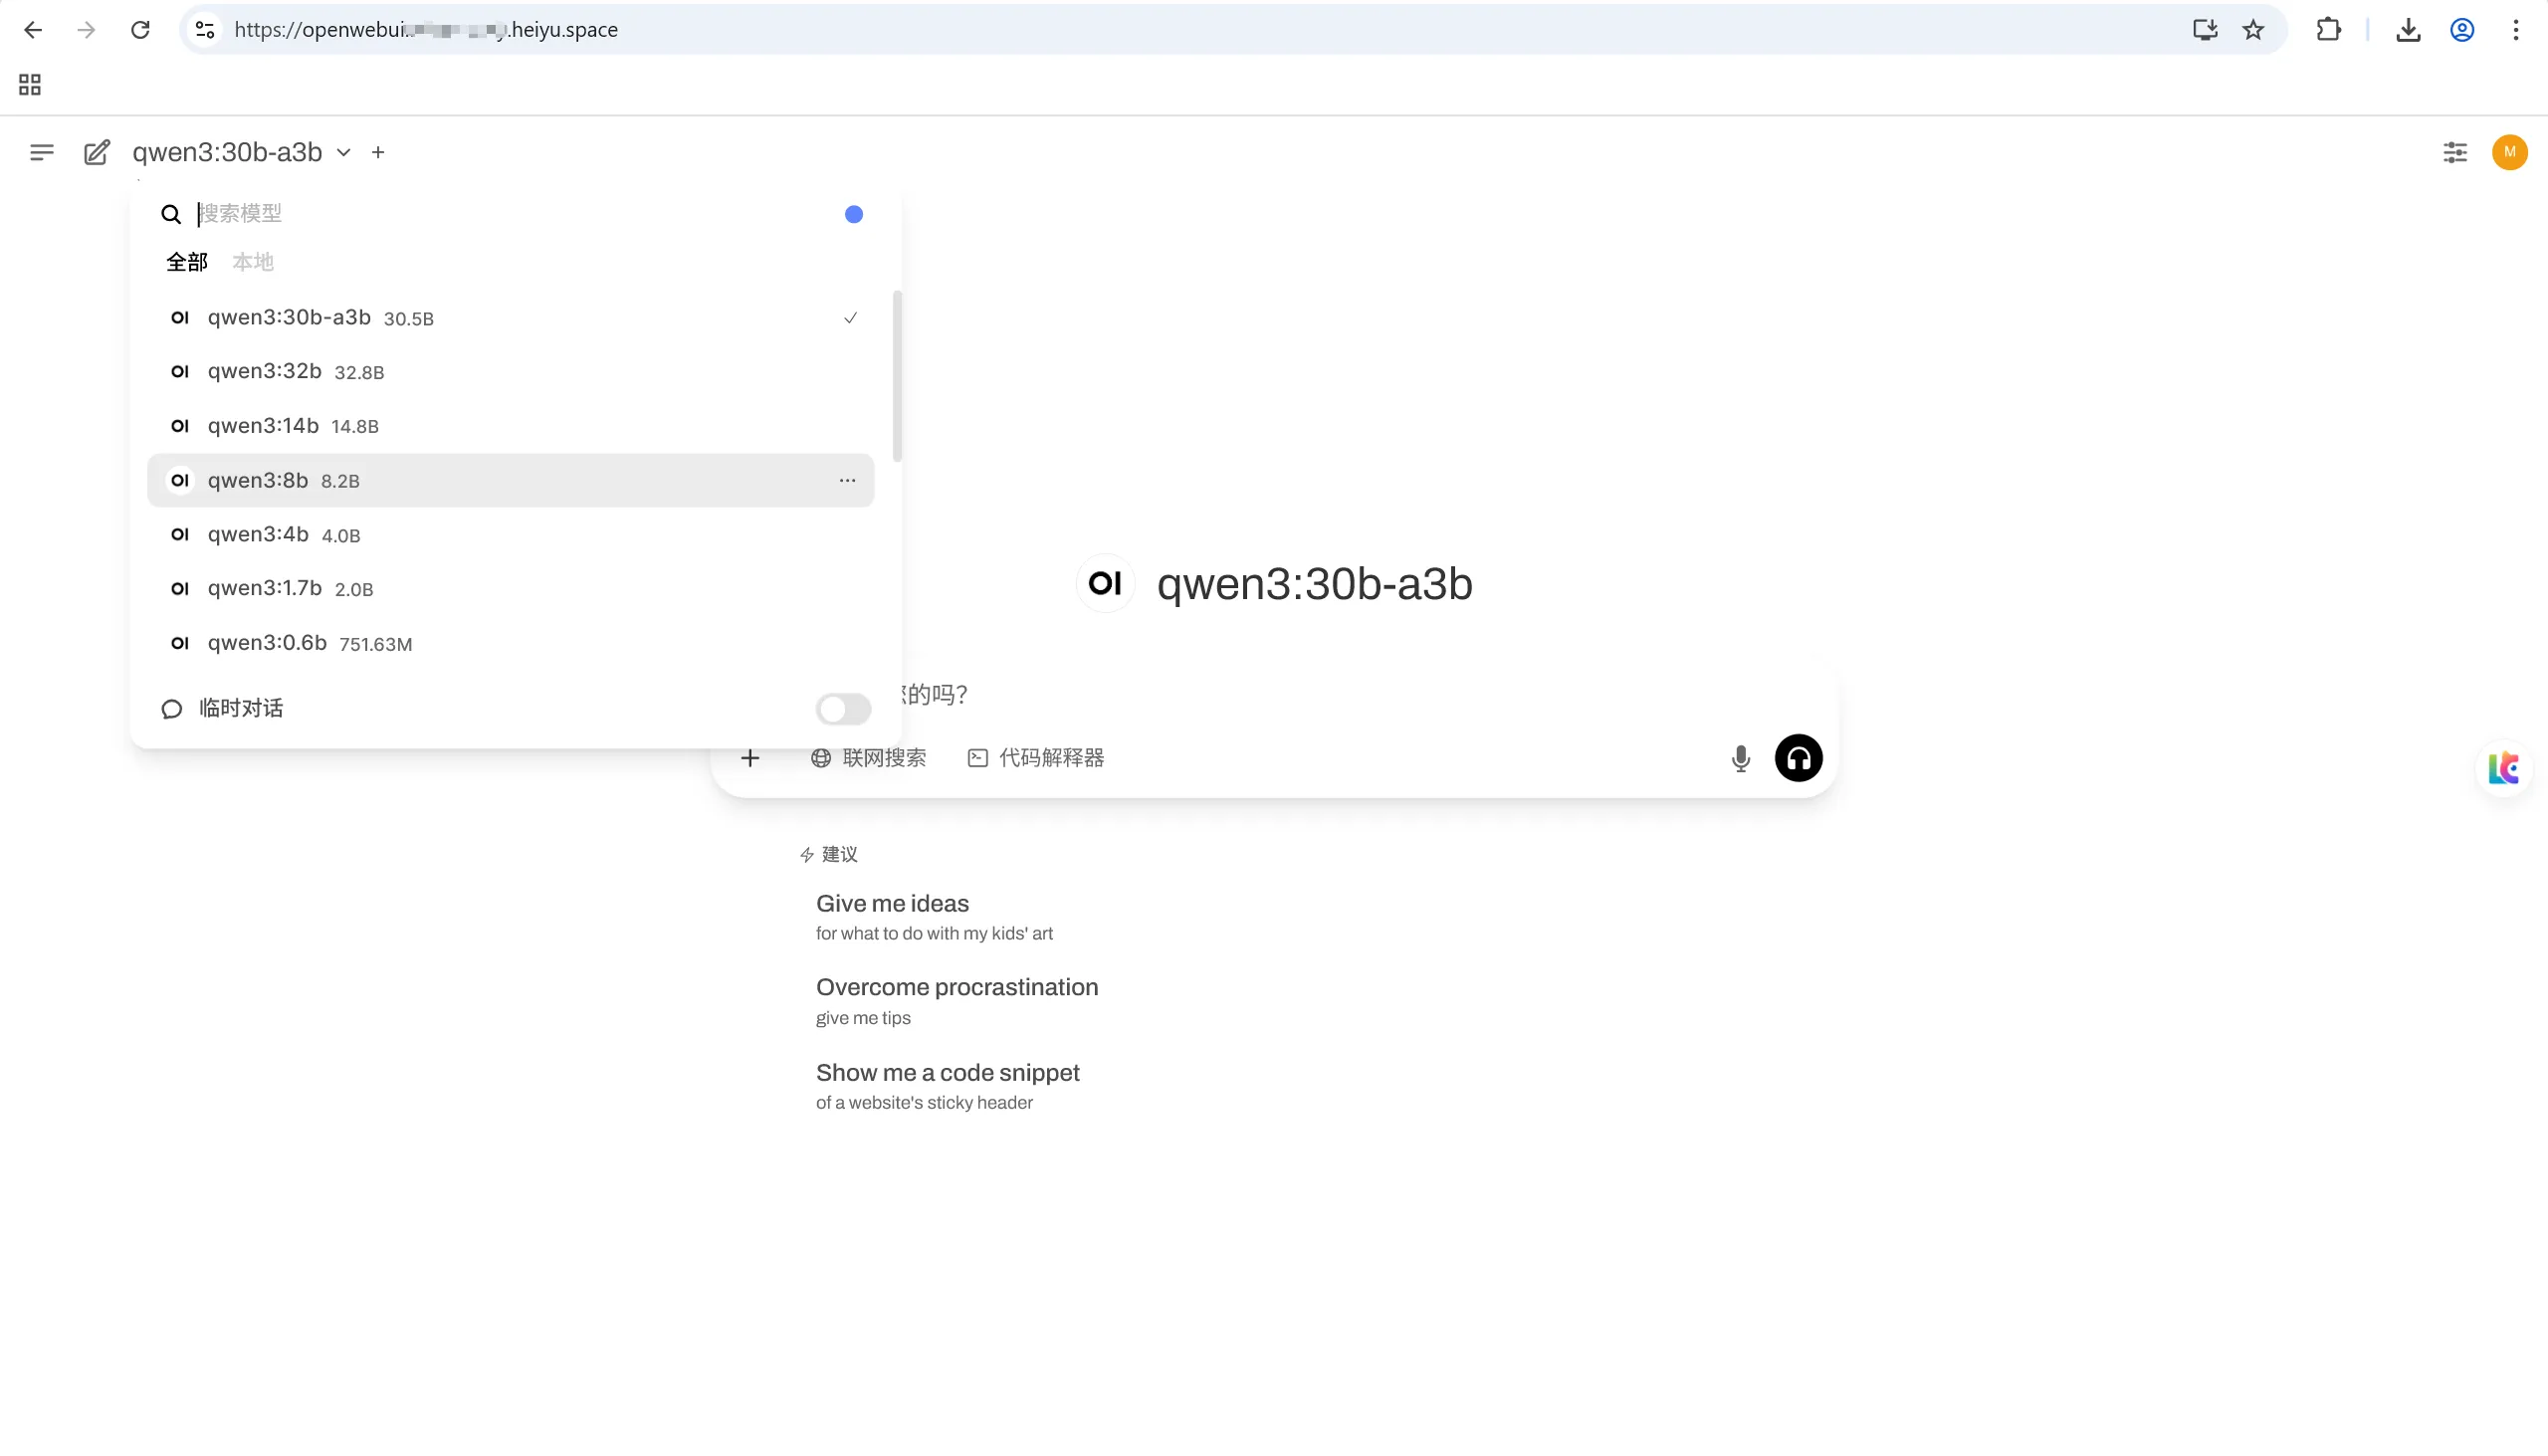This screenshot has height=1456, width=2548.
Task: Click the Show me a code snippet suggestion
Action: tap(947, 1086)
